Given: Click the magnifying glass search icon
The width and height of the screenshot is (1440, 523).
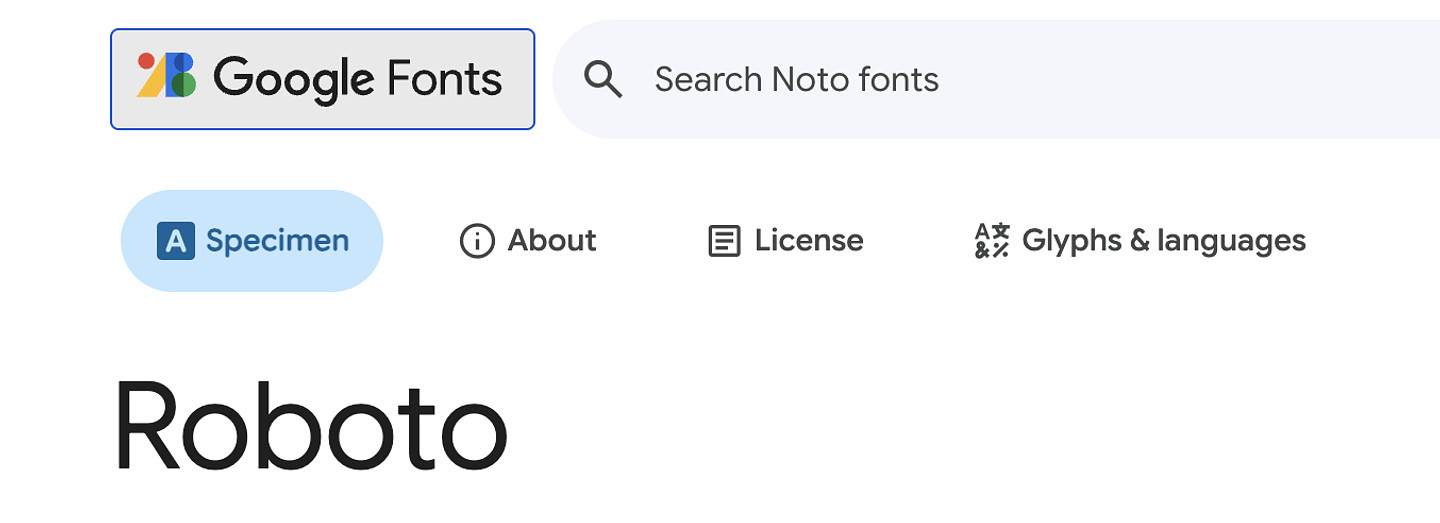Looking at the screenshot, I should pyautogui.click(x=603, y=79).
